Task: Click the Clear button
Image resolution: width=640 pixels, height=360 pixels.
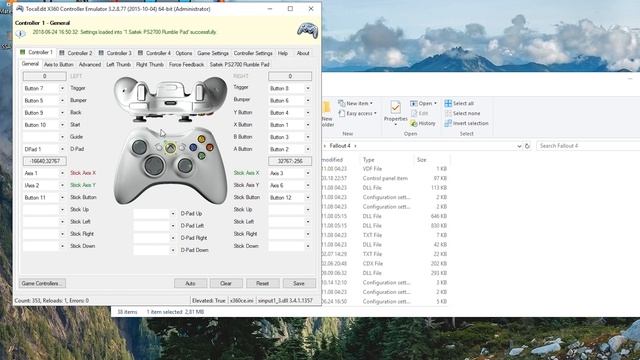Action: click(226, 283)
